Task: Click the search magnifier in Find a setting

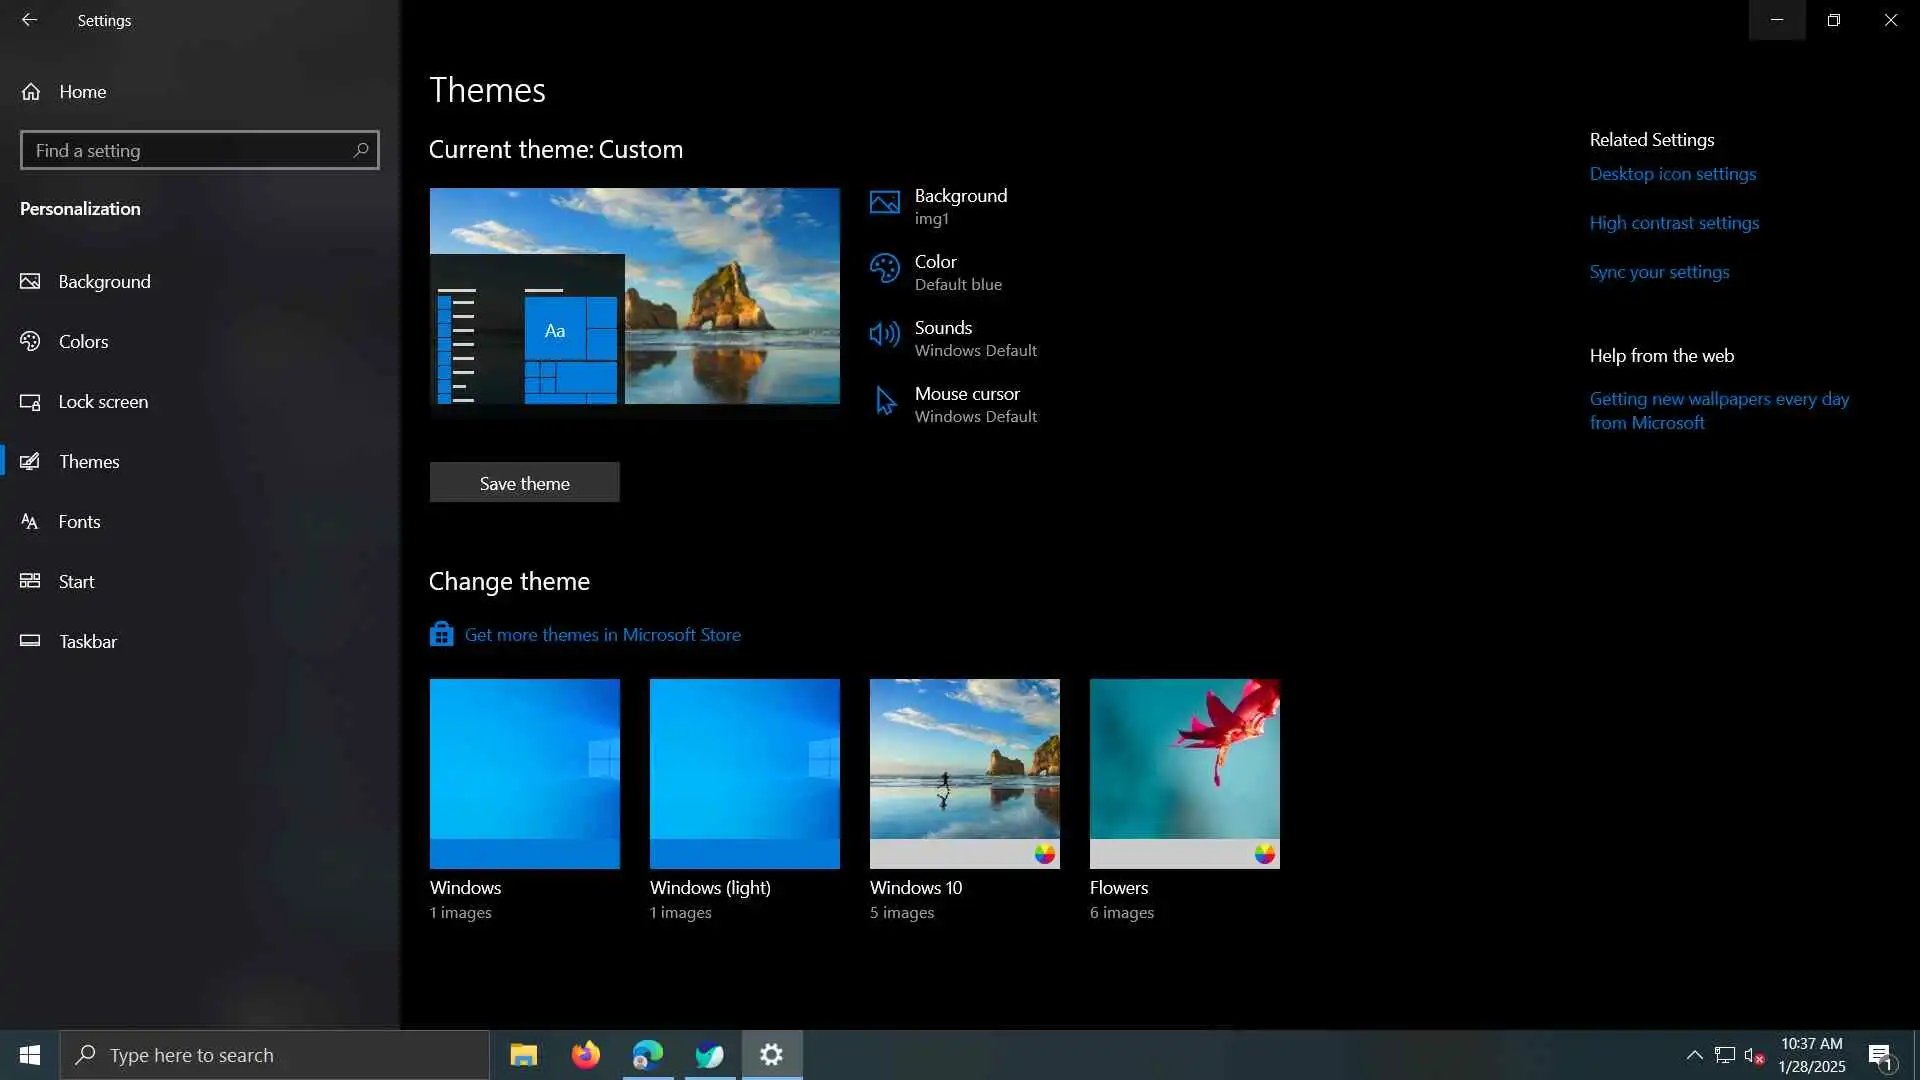Action: pos(361,150)
